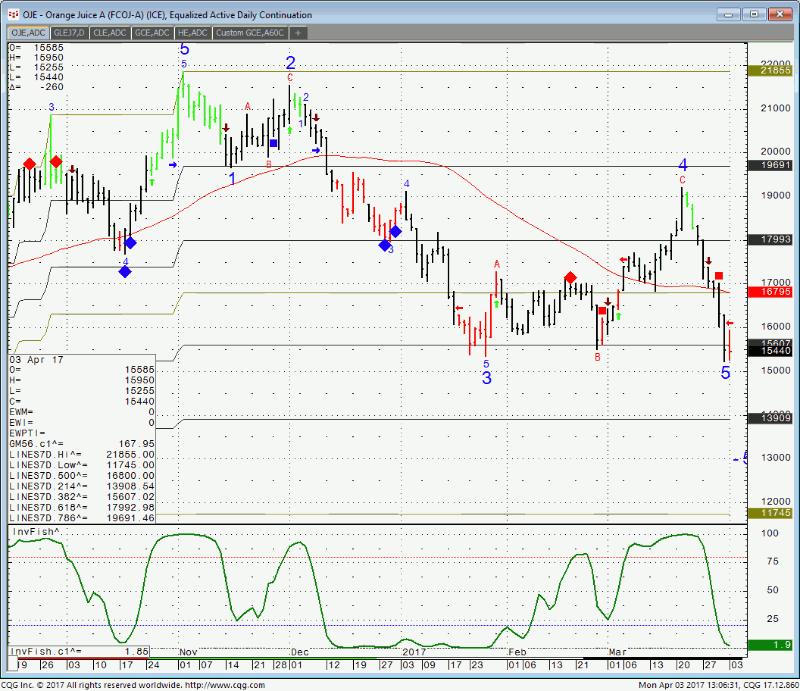
Task: Click the InvFish.c1^ value readout
Action: click(x=79, y=652)
